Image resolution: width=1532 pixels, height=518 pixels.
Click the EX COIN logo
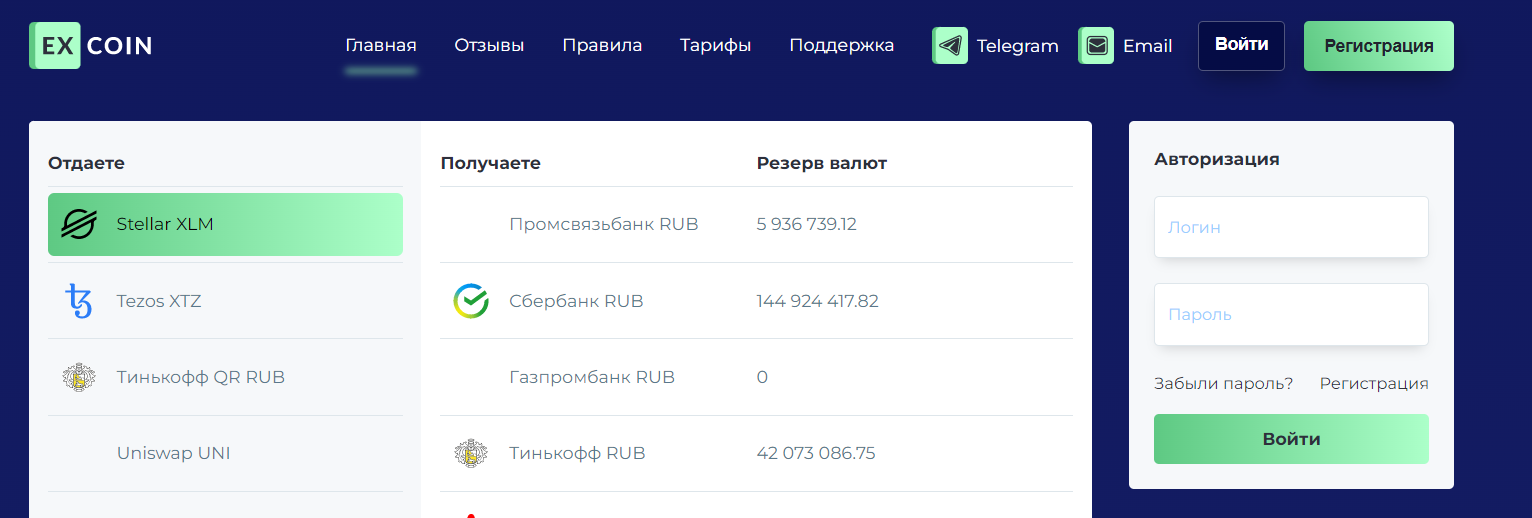point(91,45)
